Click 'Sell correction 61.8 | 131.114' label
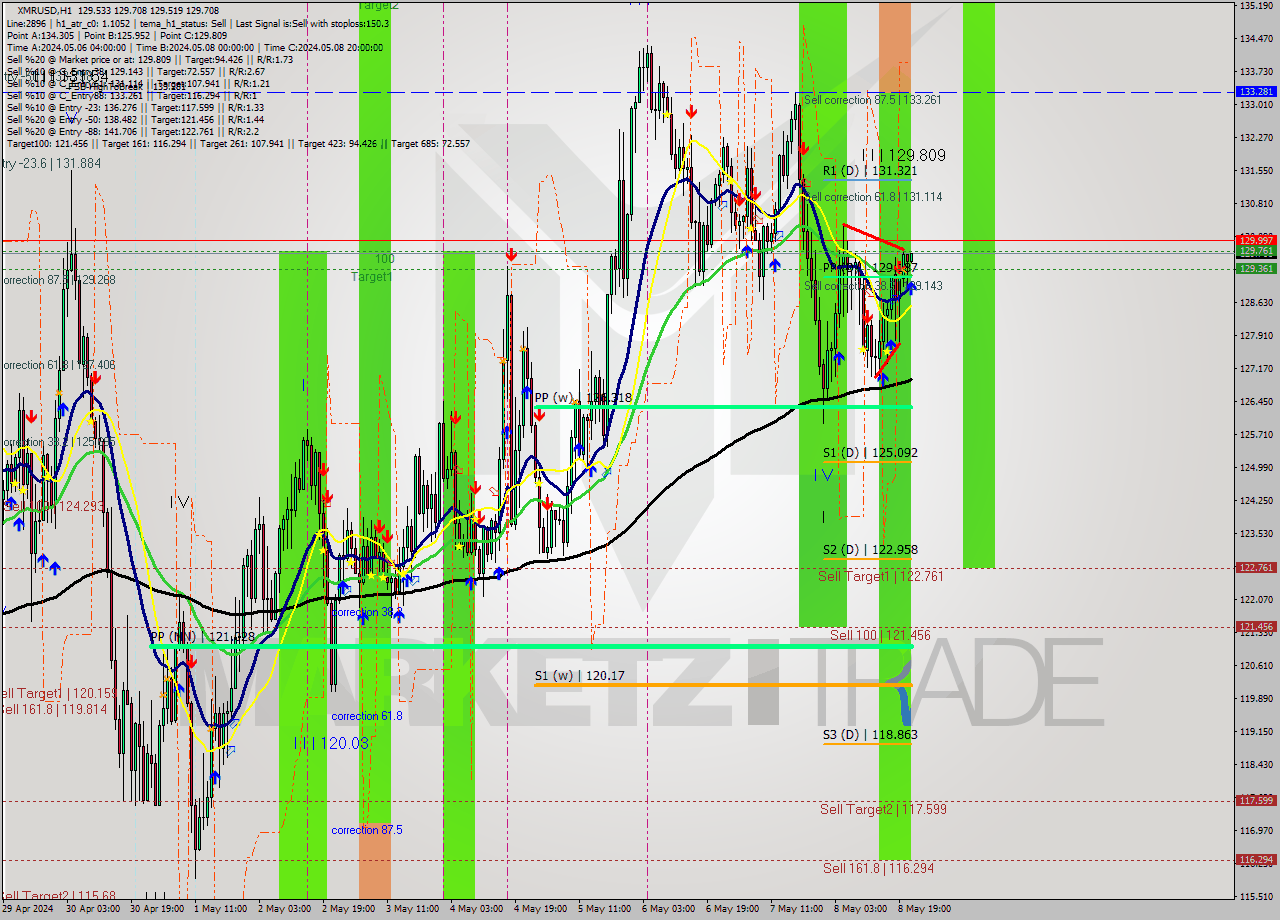This screenshot has width=1280, height=920. click(x=873, y=197)
